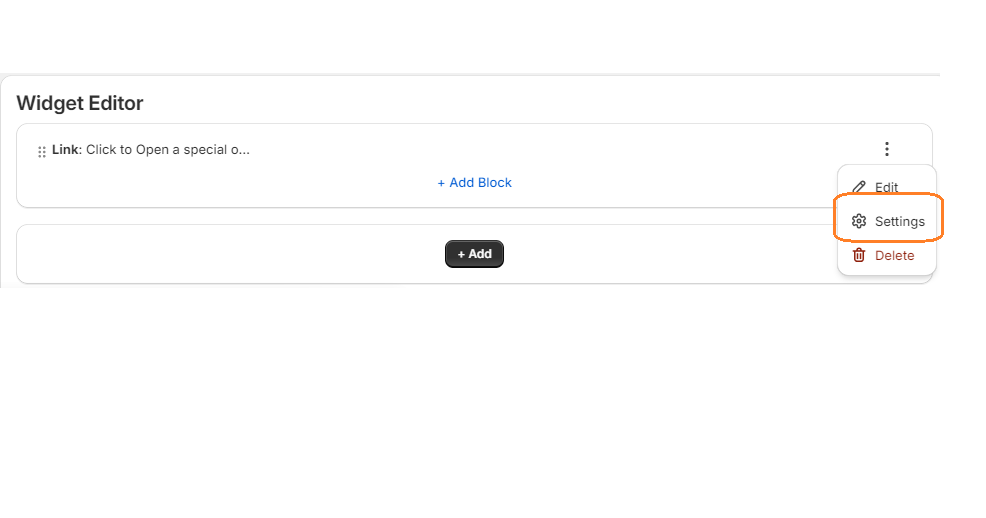The image size is (986, 518).
Task: Click the word 'Settings' in the popup menu
Action: [900, 221]
